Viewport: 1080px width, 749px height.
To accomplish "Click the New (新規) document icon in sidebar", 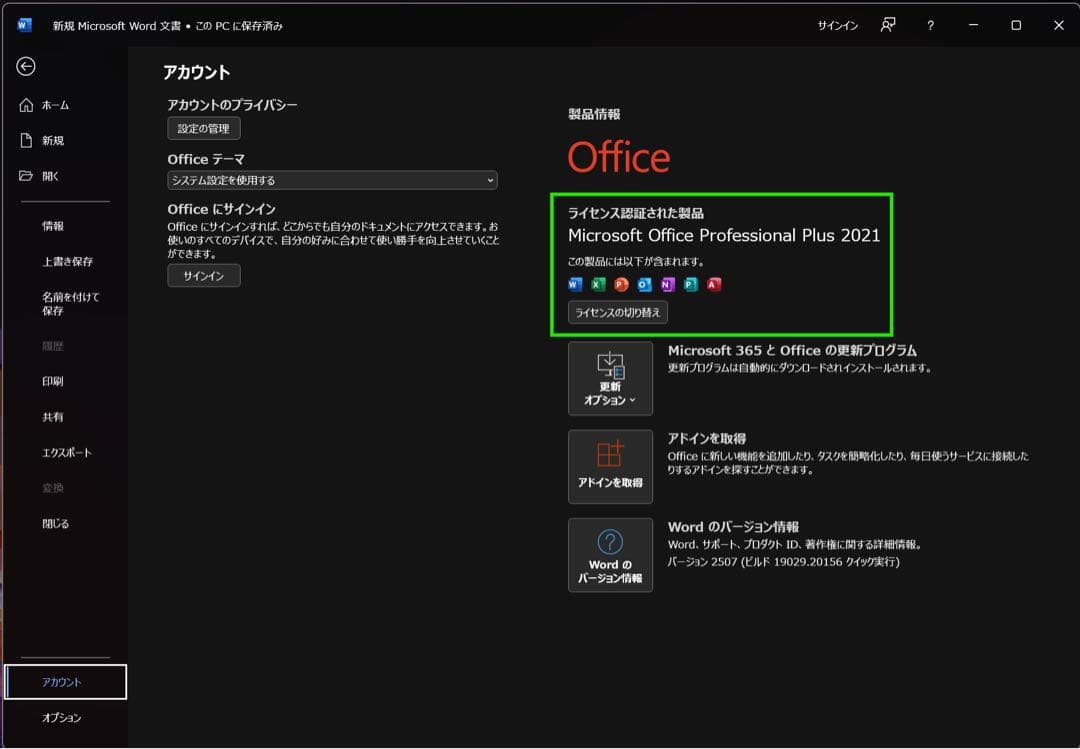I will point(27,141).
